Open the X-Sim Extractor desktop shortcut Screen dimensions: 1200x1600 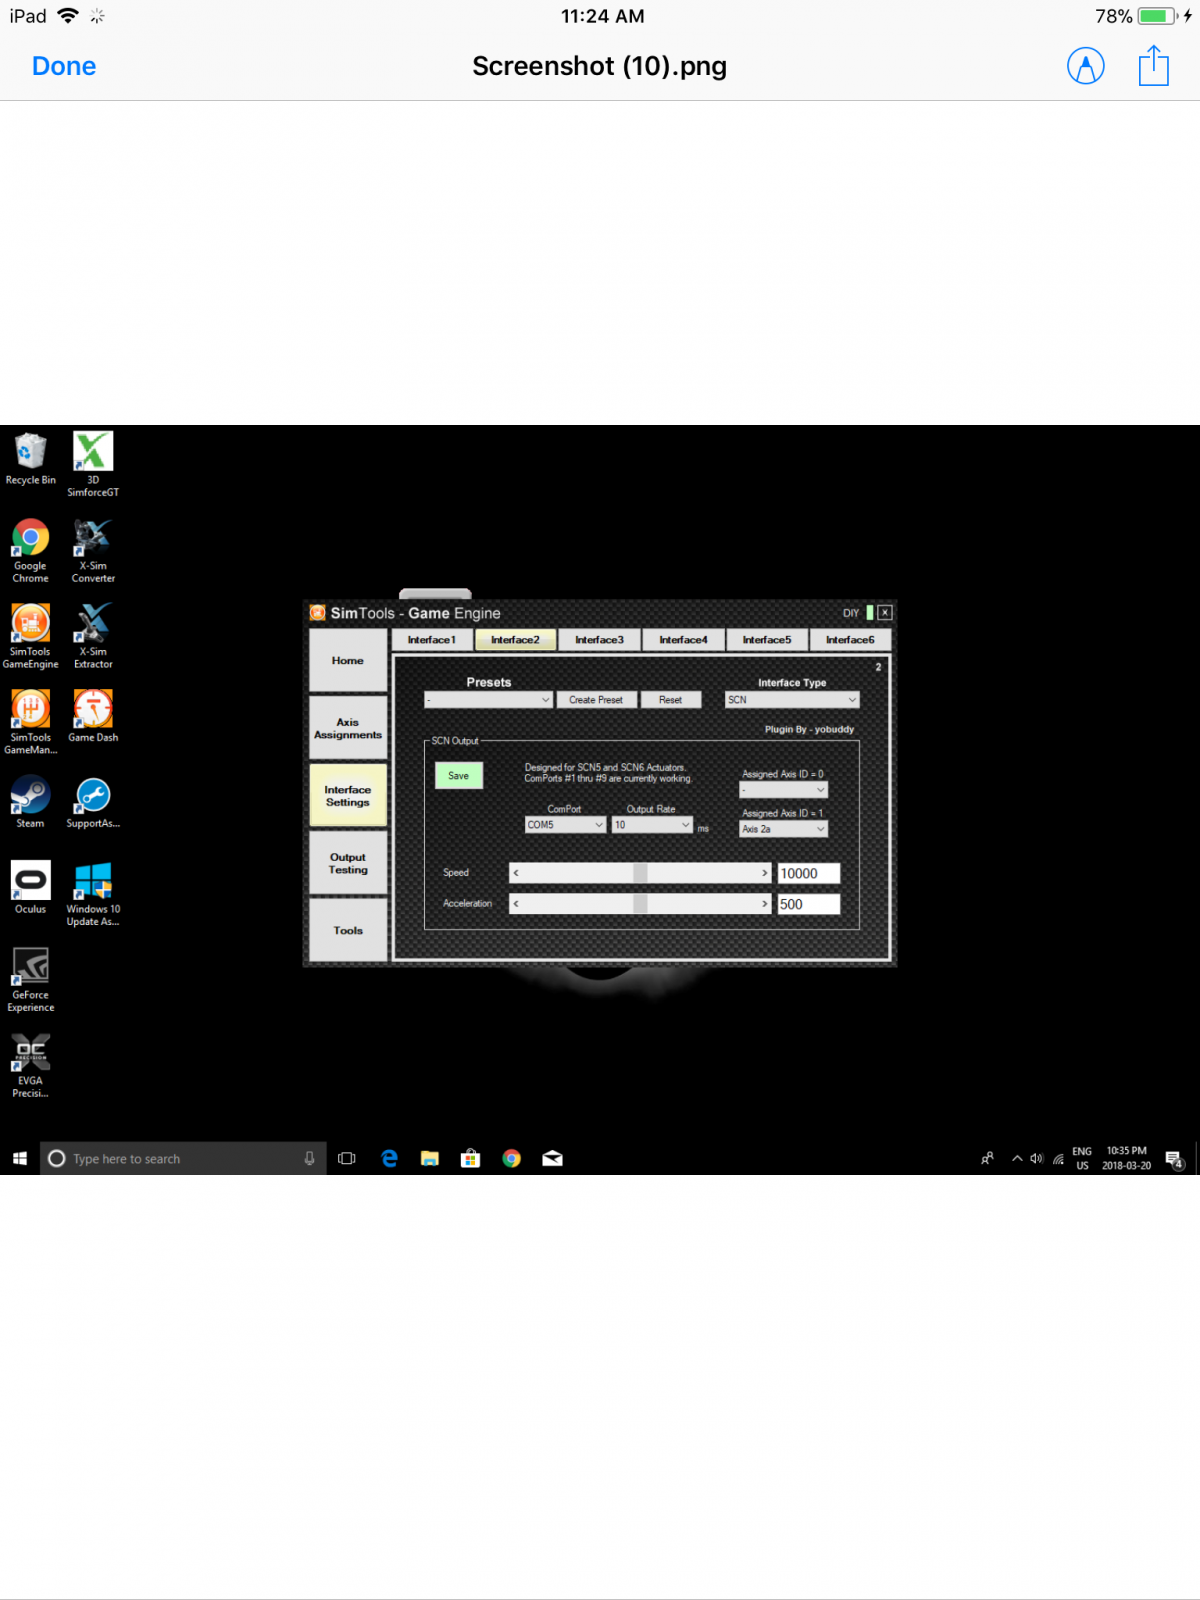pos(93,637)
